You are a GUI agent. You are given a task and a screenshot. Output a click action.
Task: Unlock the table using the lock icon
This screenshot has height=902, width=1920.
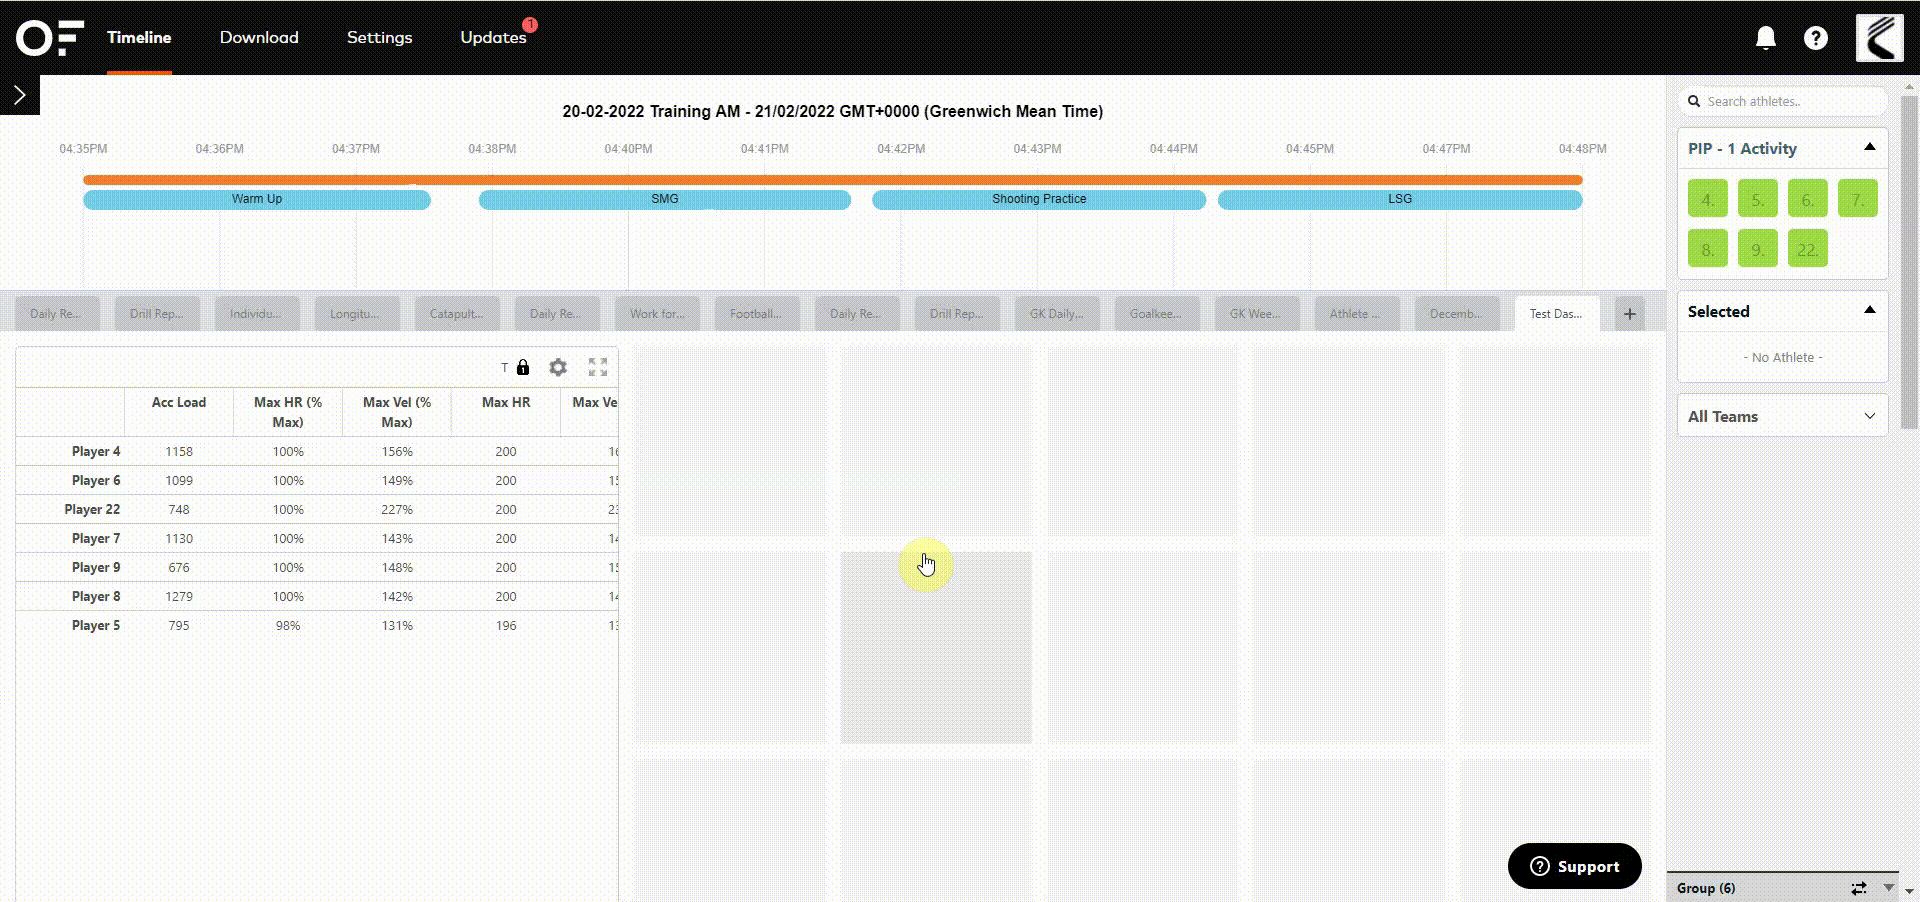point(522,367)
